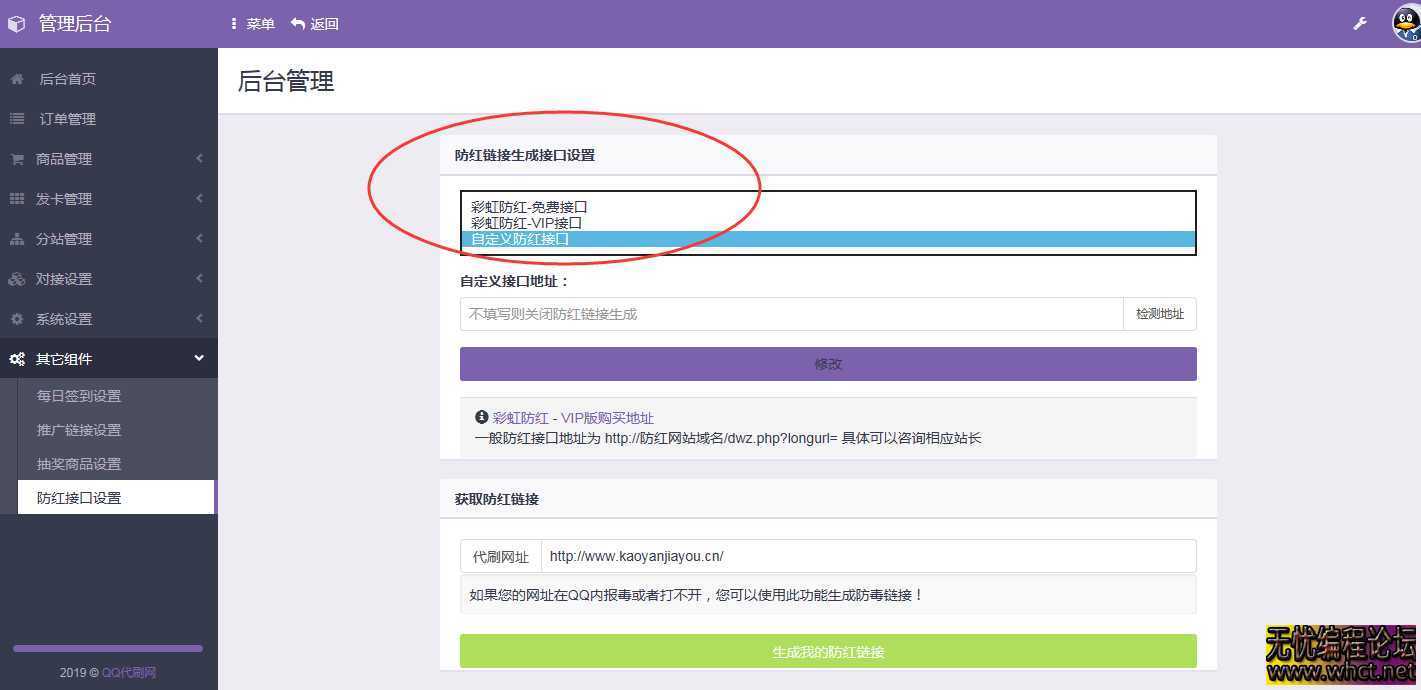Click the QQ avatar in top bar

[1400, 22]
